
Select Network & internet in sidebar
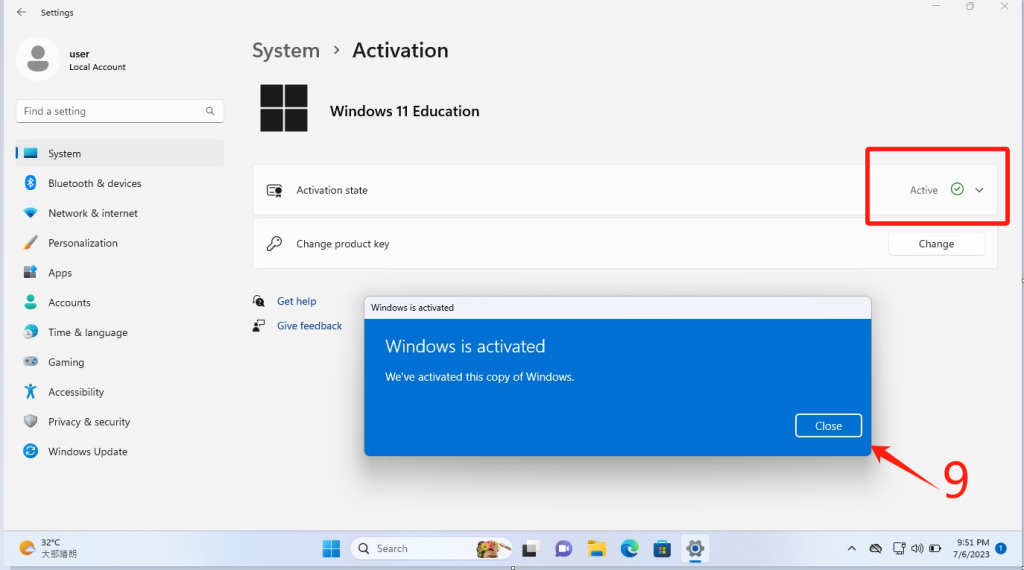[x=93, y=213]
